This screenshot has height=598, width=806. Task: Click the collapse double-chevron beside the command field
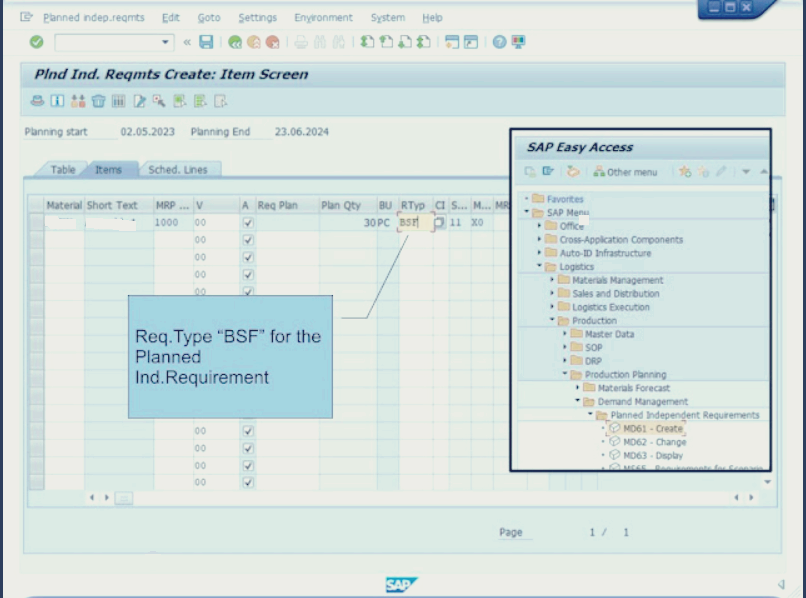pyautogui.click(x=187, y=42)
